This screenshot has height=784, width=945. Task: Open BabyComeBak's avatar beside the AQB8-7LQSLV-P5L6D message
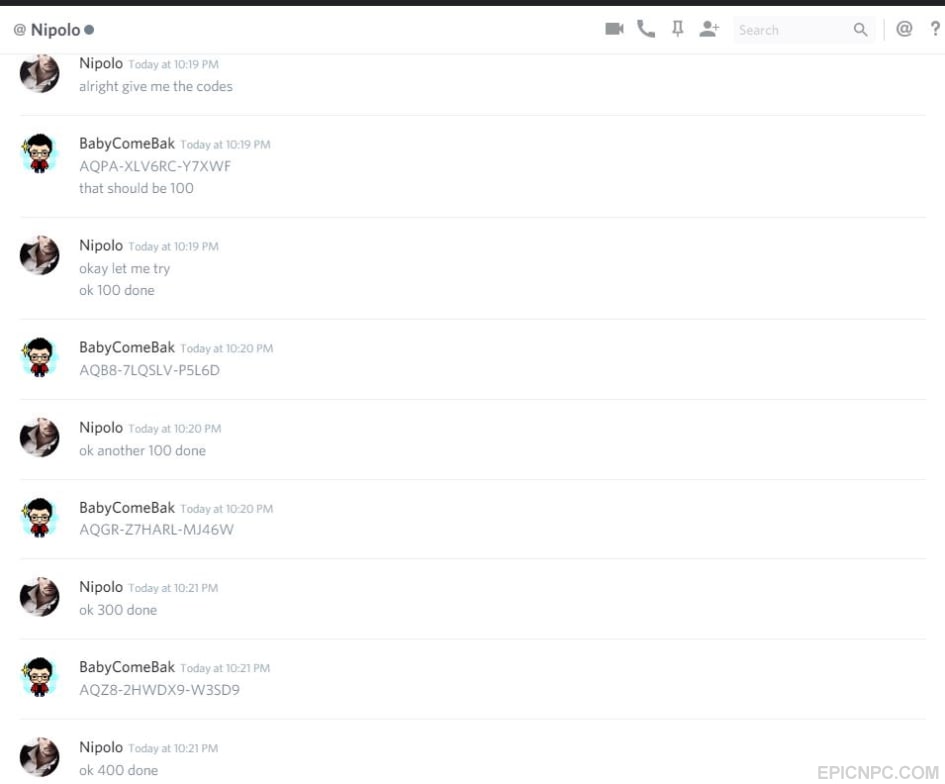[x=40, y=357]
